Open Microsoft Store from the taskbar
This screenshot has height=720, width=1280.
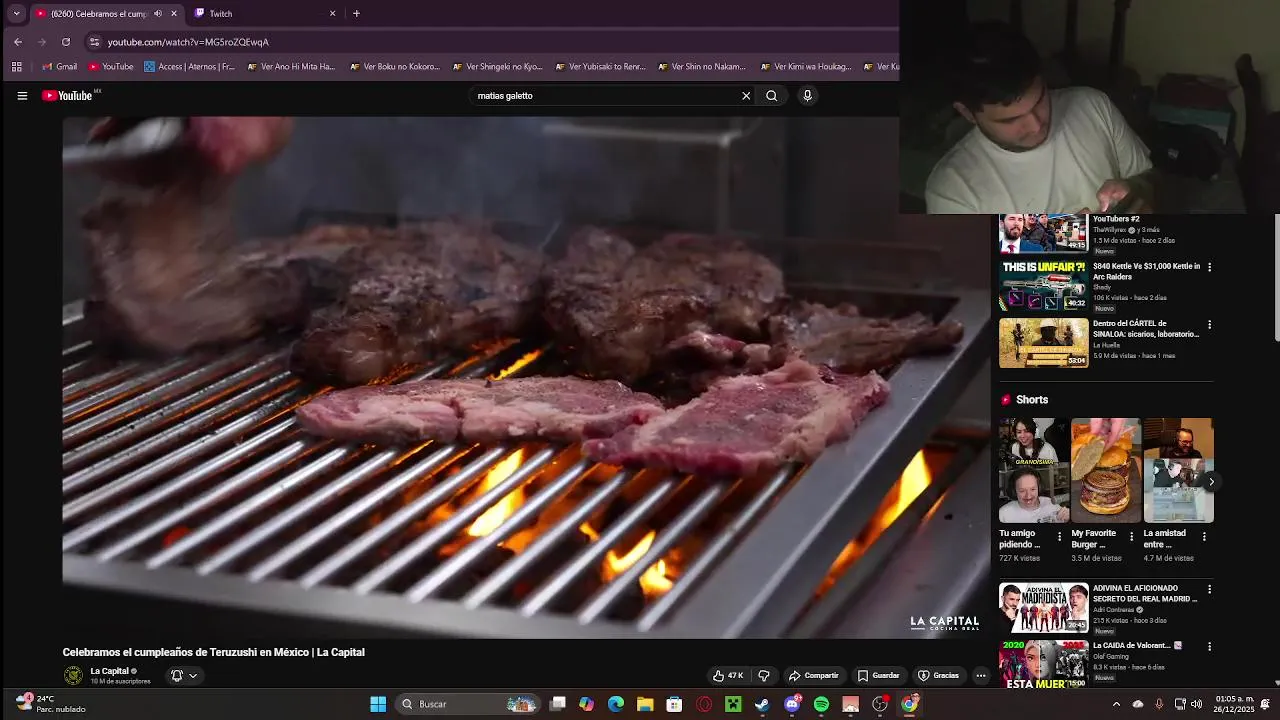pyautogui.click(x=674, y=704)
